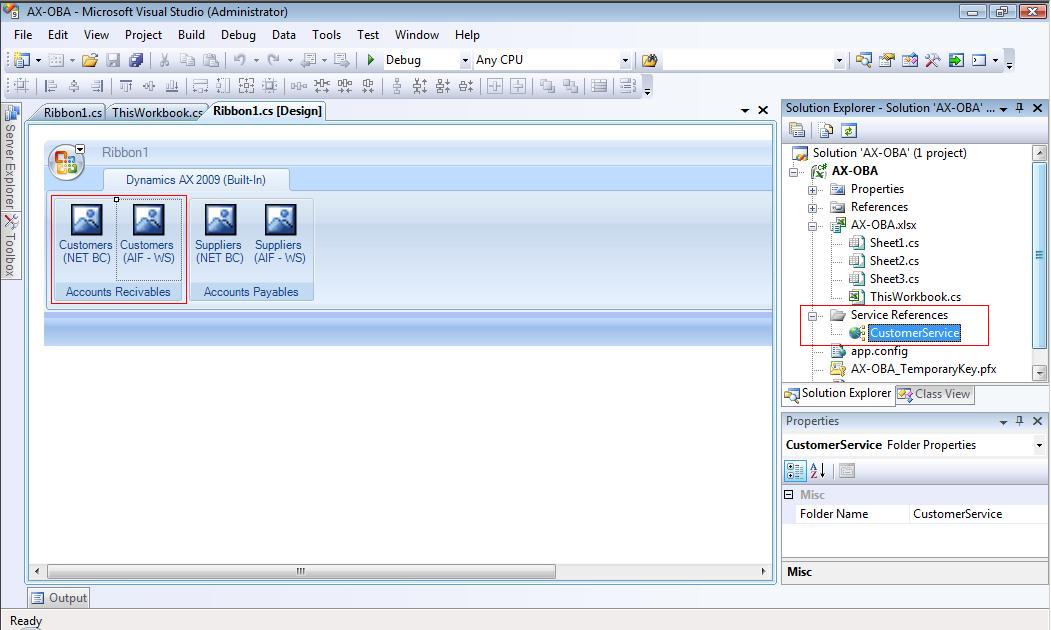Click the Open File folder icon
The width and height of the screenshot is (1051, 630).
click(90, 60)
